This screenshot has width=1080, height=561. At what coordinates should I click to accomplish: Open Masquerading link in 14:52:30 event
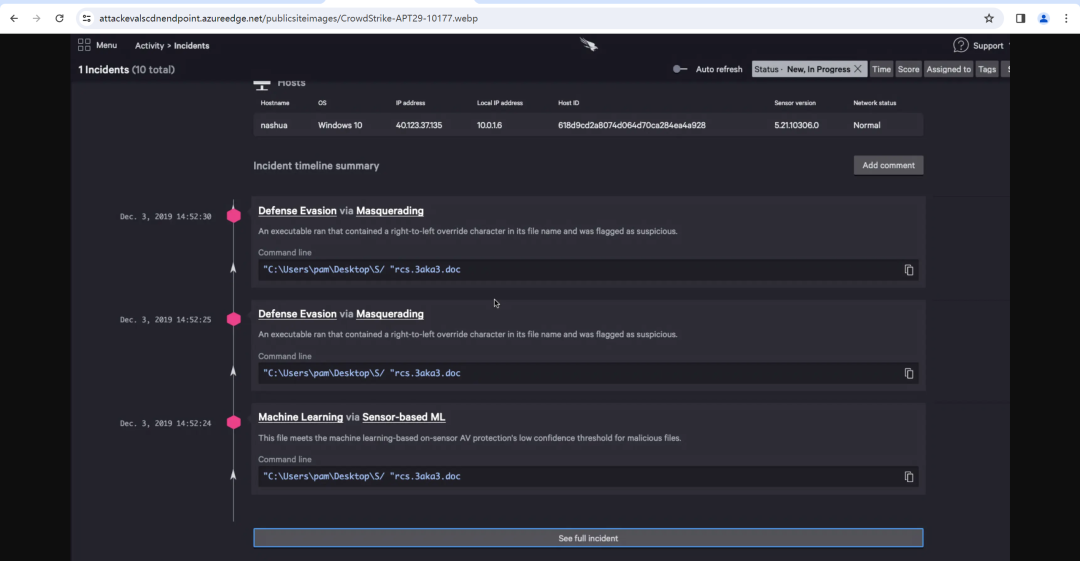390,211
